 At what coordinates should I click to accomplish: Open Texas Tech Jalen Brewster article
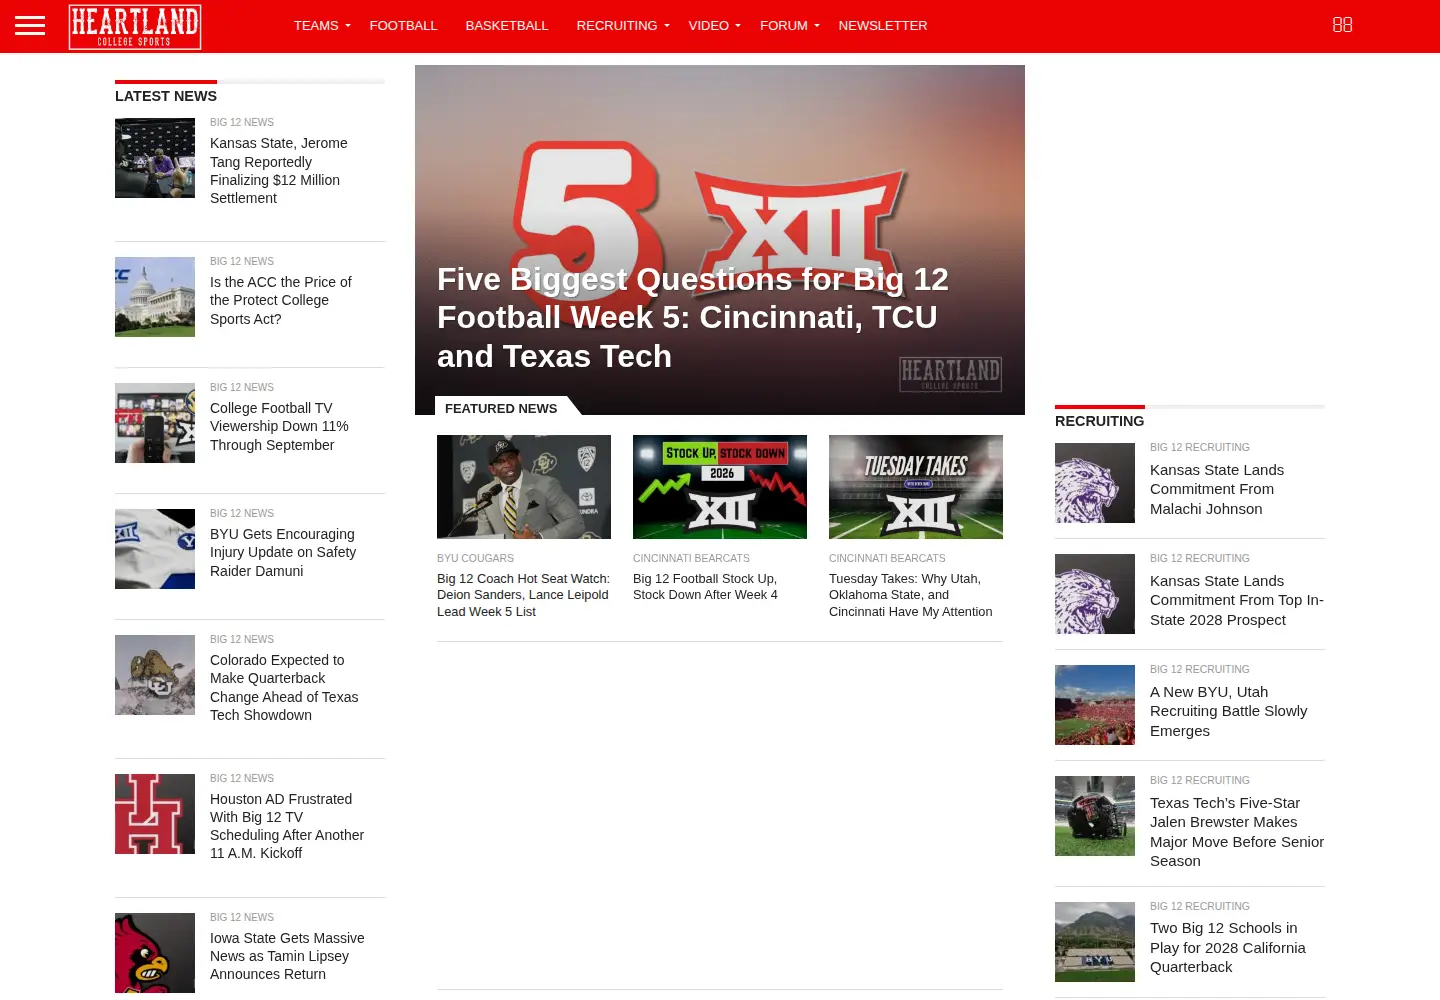[x=1237, y=832]
